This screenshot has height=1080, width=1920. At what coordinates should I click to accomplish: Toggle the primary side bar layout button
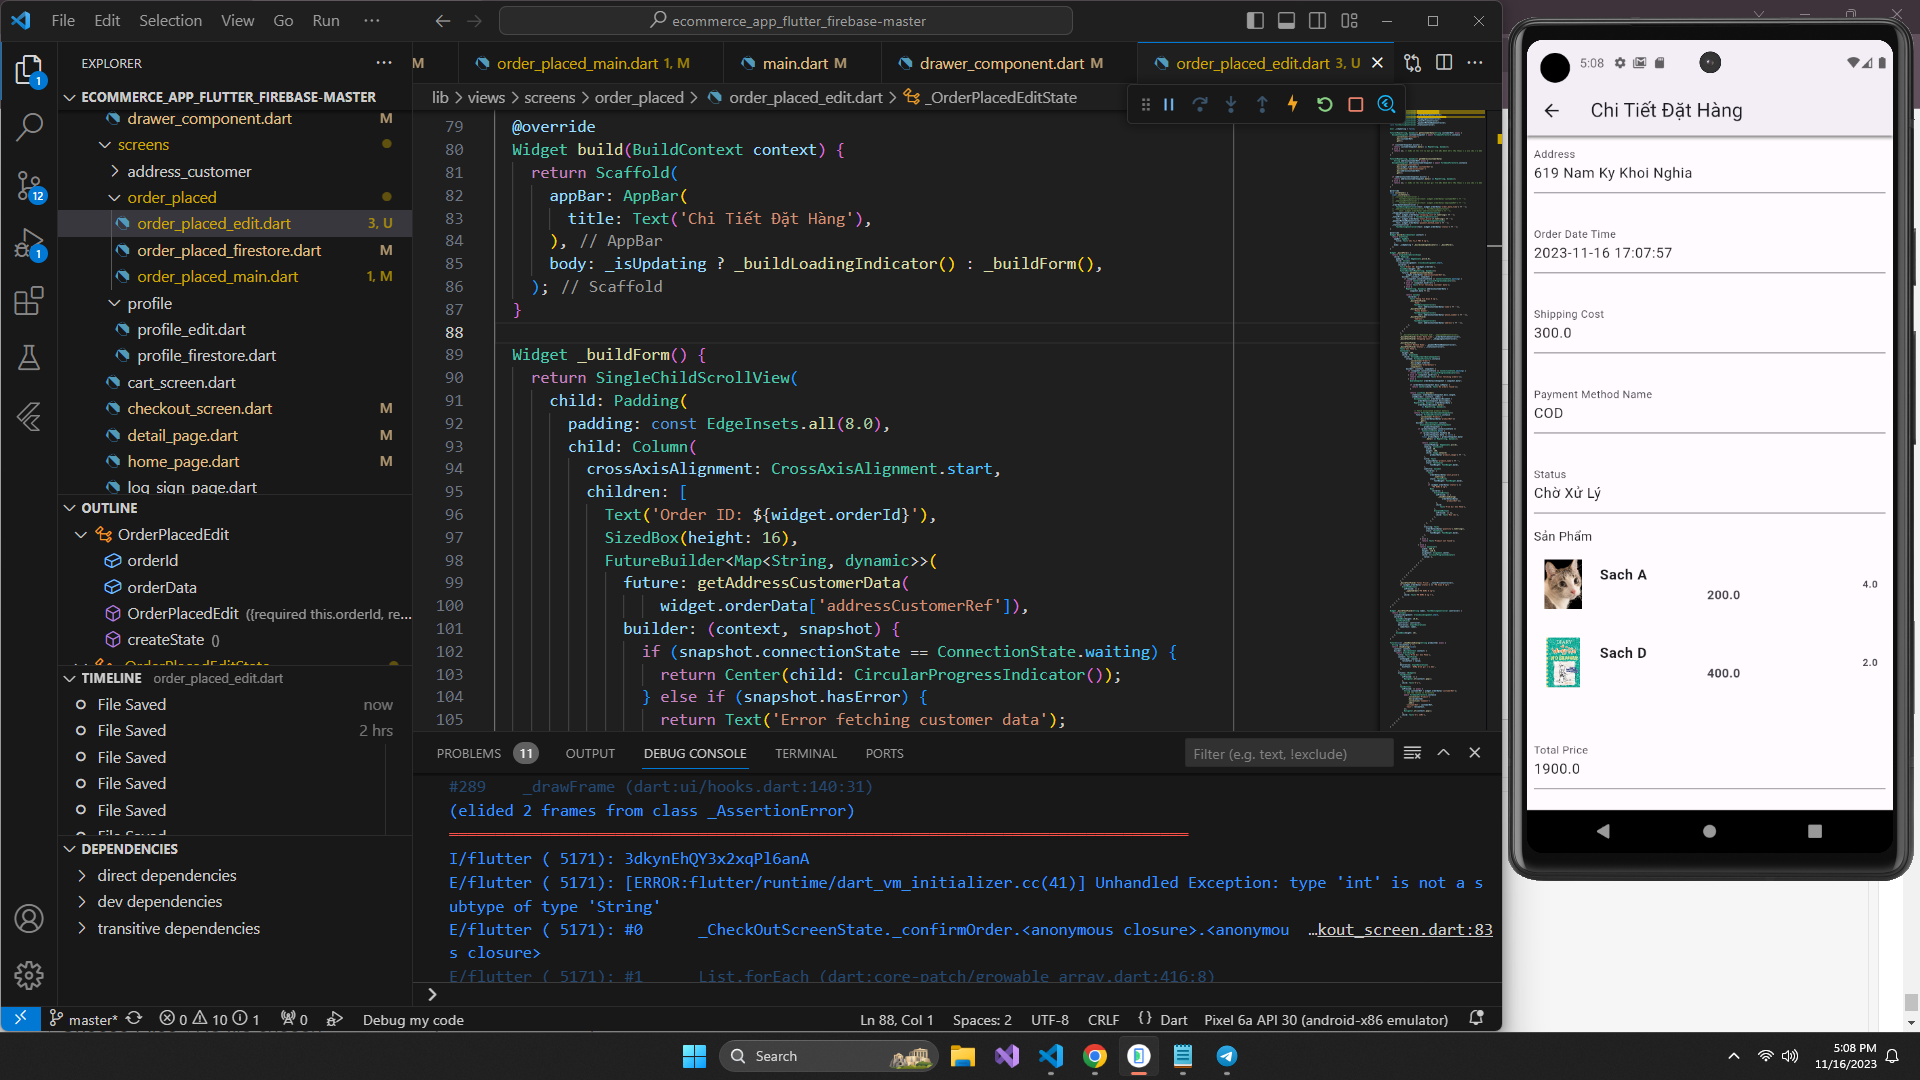(x=1255, y=21)
